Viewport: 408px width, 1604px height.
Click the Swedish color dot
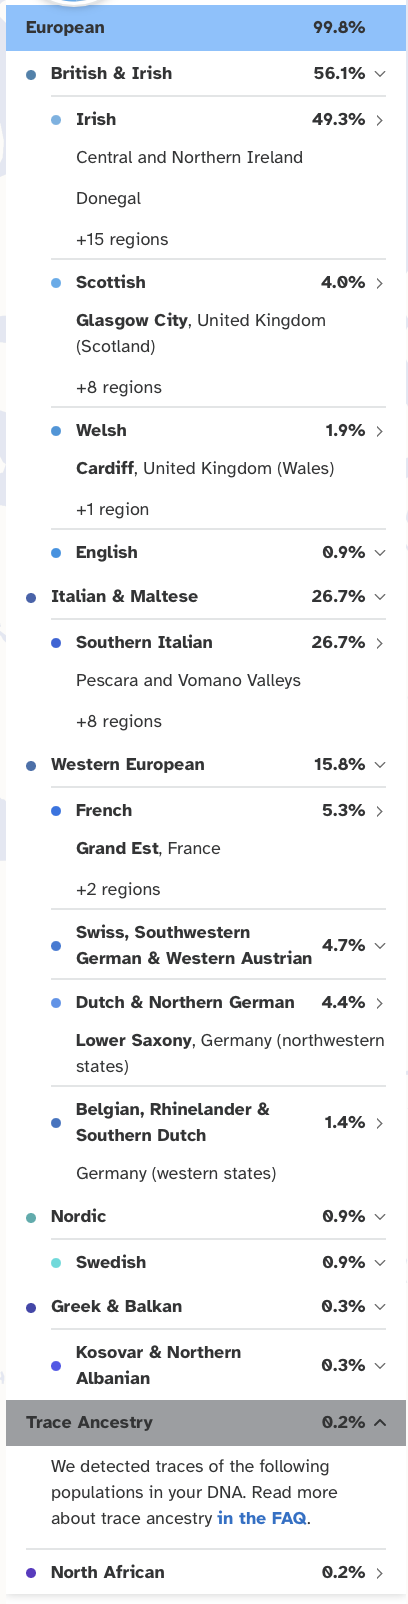coord(56,1263)
